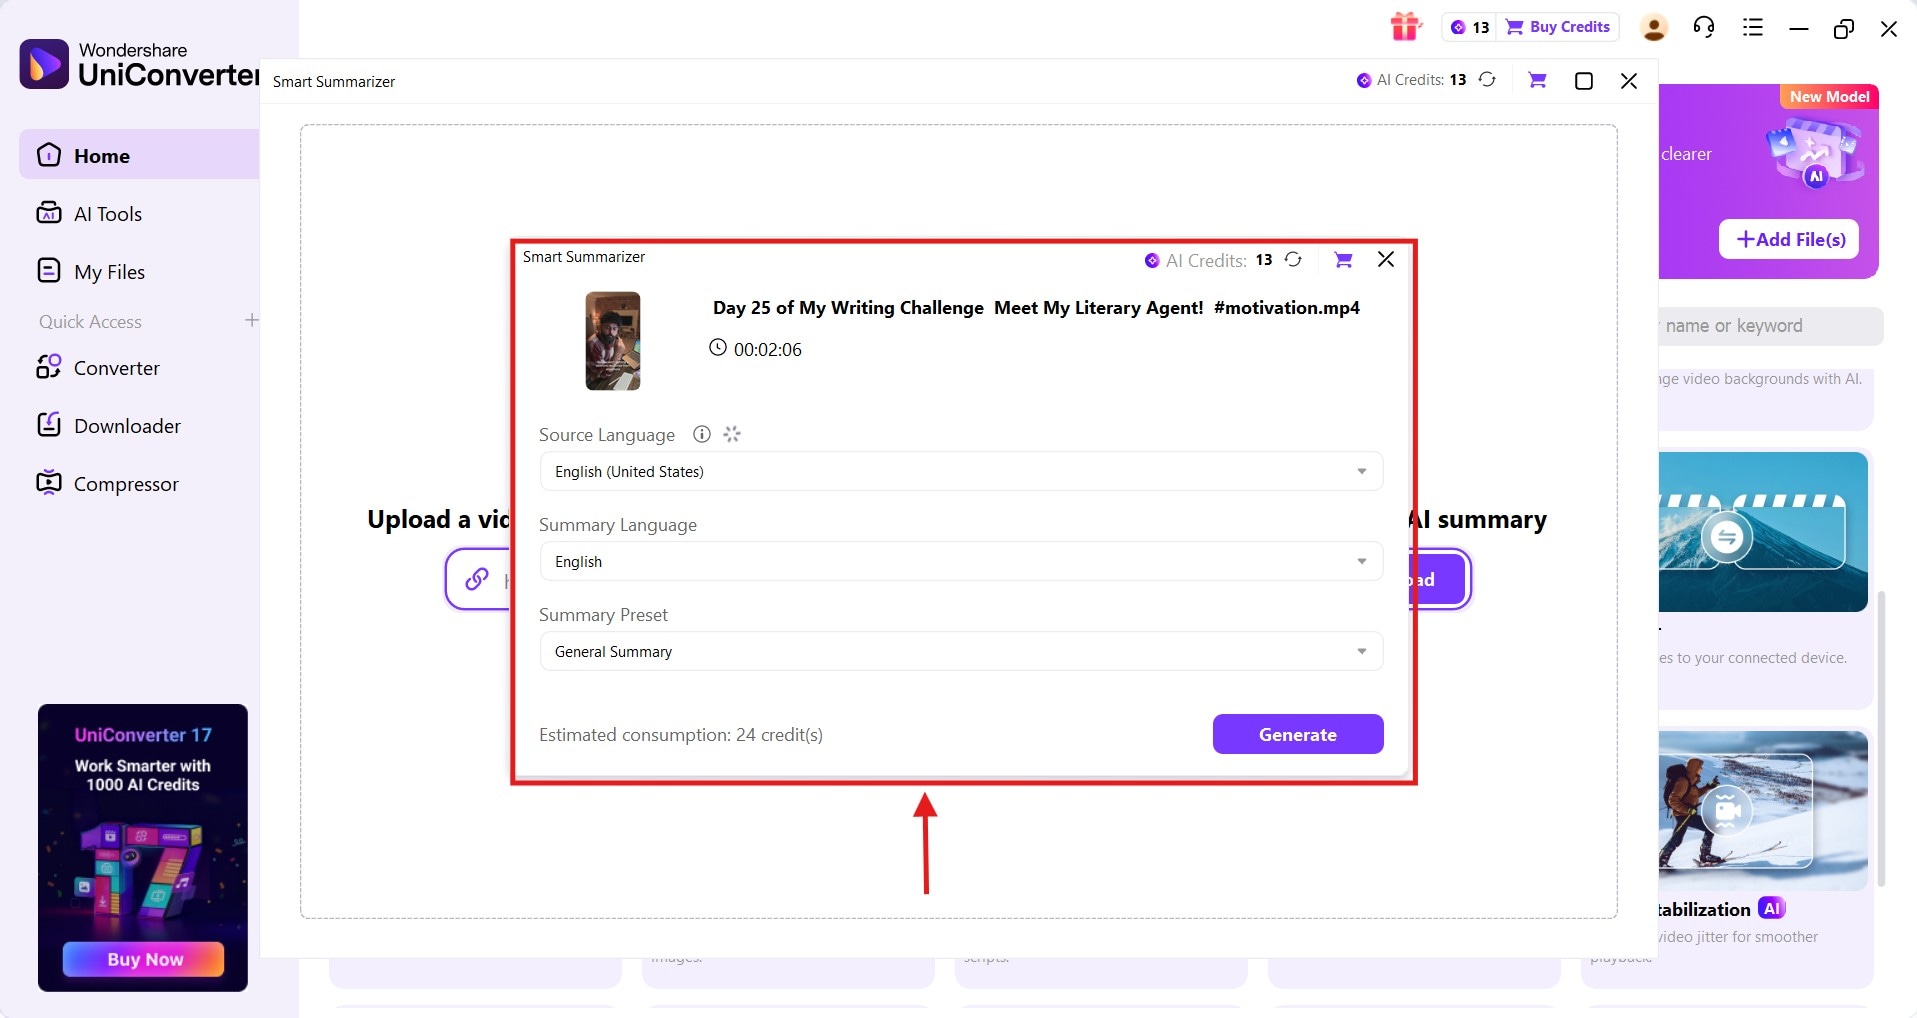Click the auto-detect language icon
The height and width of the screenshot is (1018, 1917).
click(x=731, y=434)
